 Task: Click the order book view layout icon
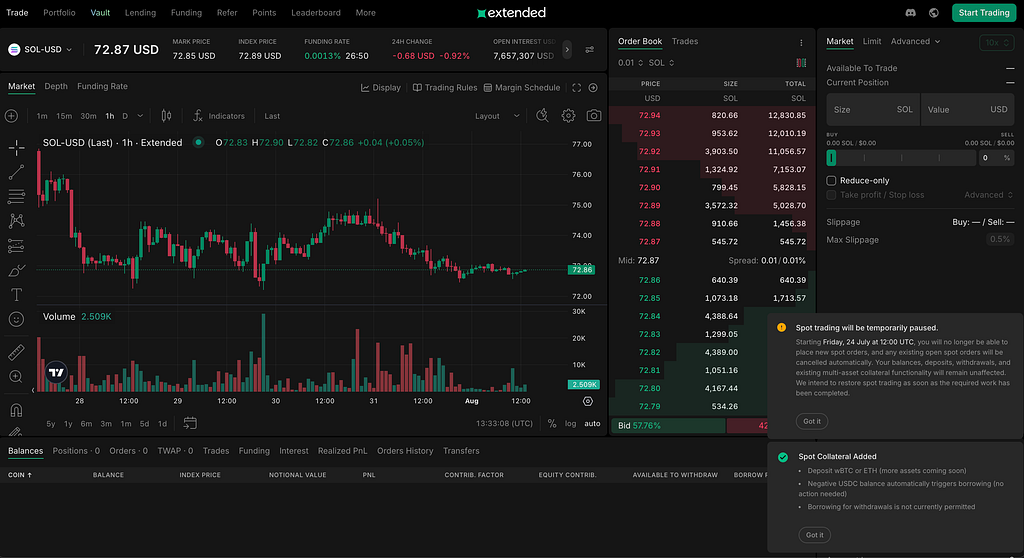(x=801, y=63)
